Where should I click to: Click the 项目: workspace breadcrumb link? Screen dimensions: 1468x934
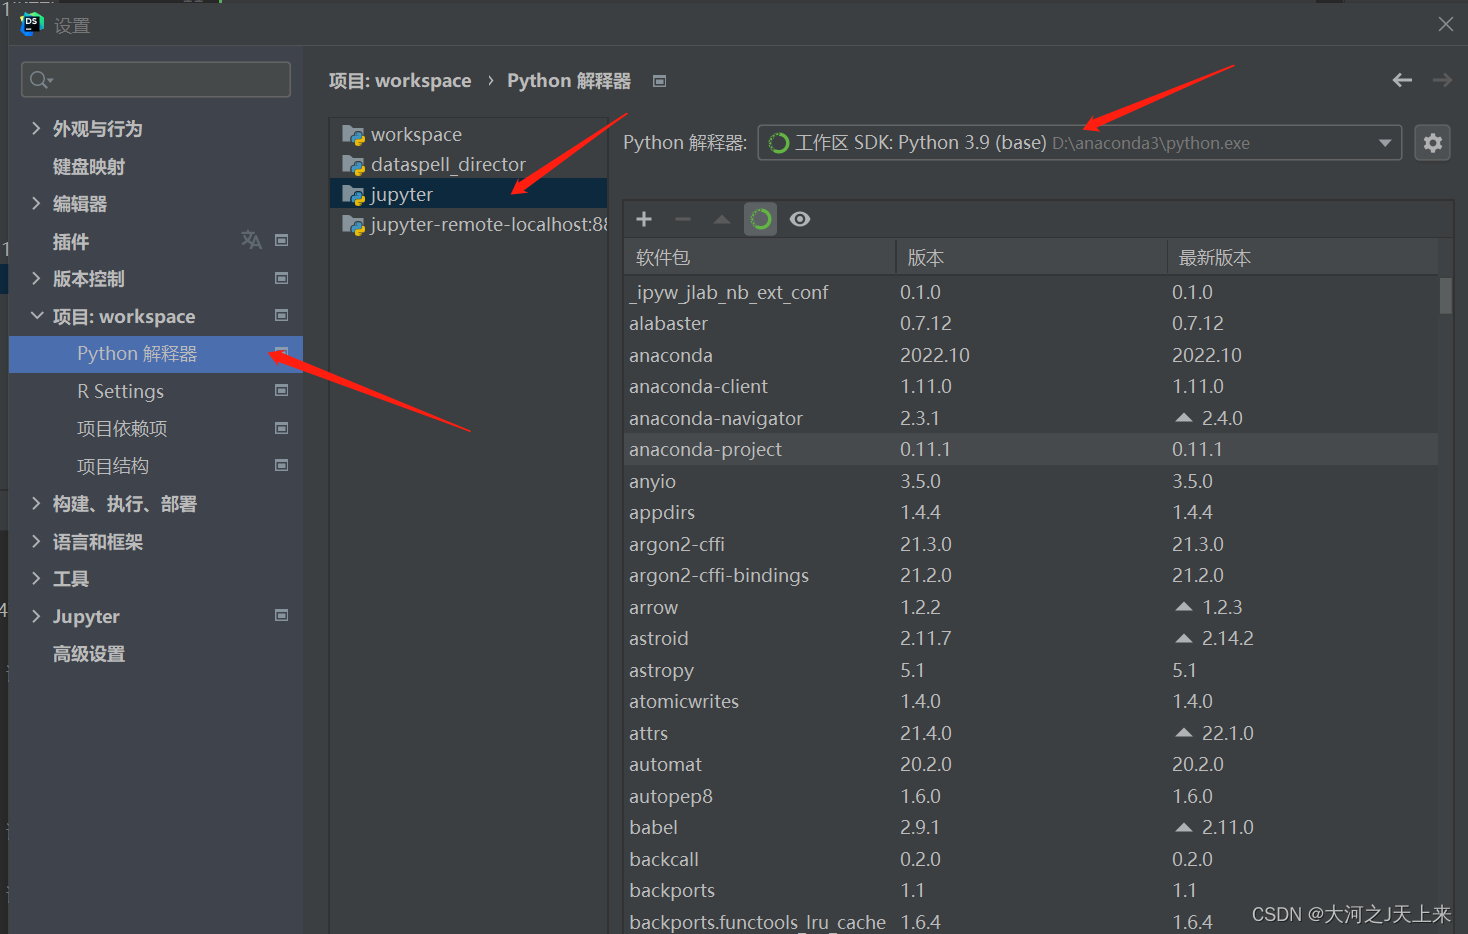[400, 80]
